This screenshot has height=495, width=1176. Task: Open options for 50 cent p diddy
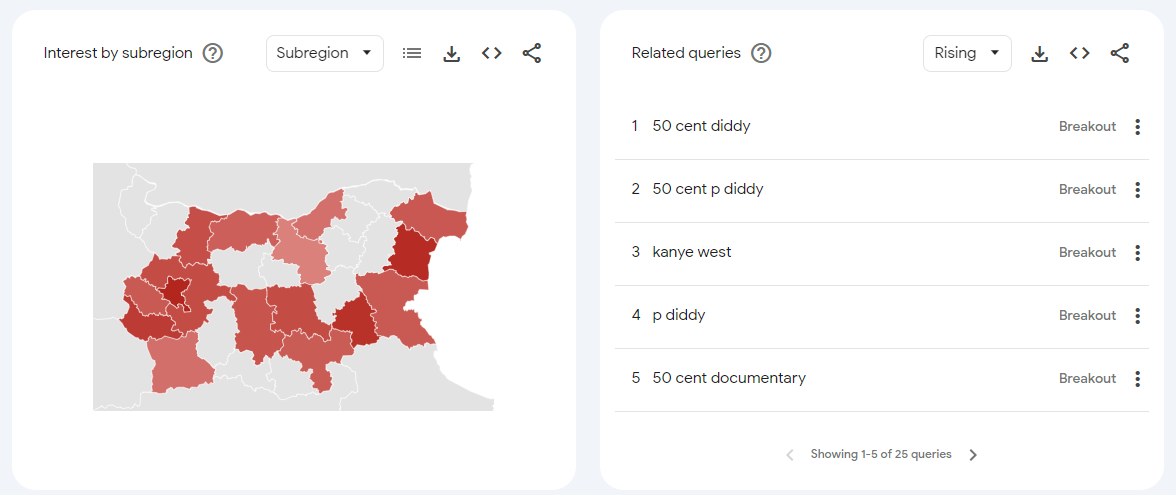click(x=1138, y=190)
